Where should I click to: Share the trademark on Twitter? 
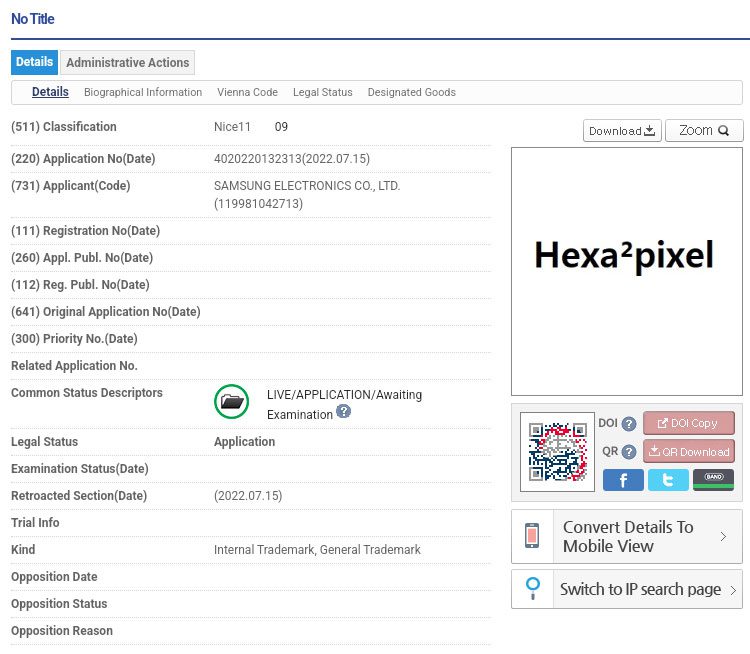point(668,480)
